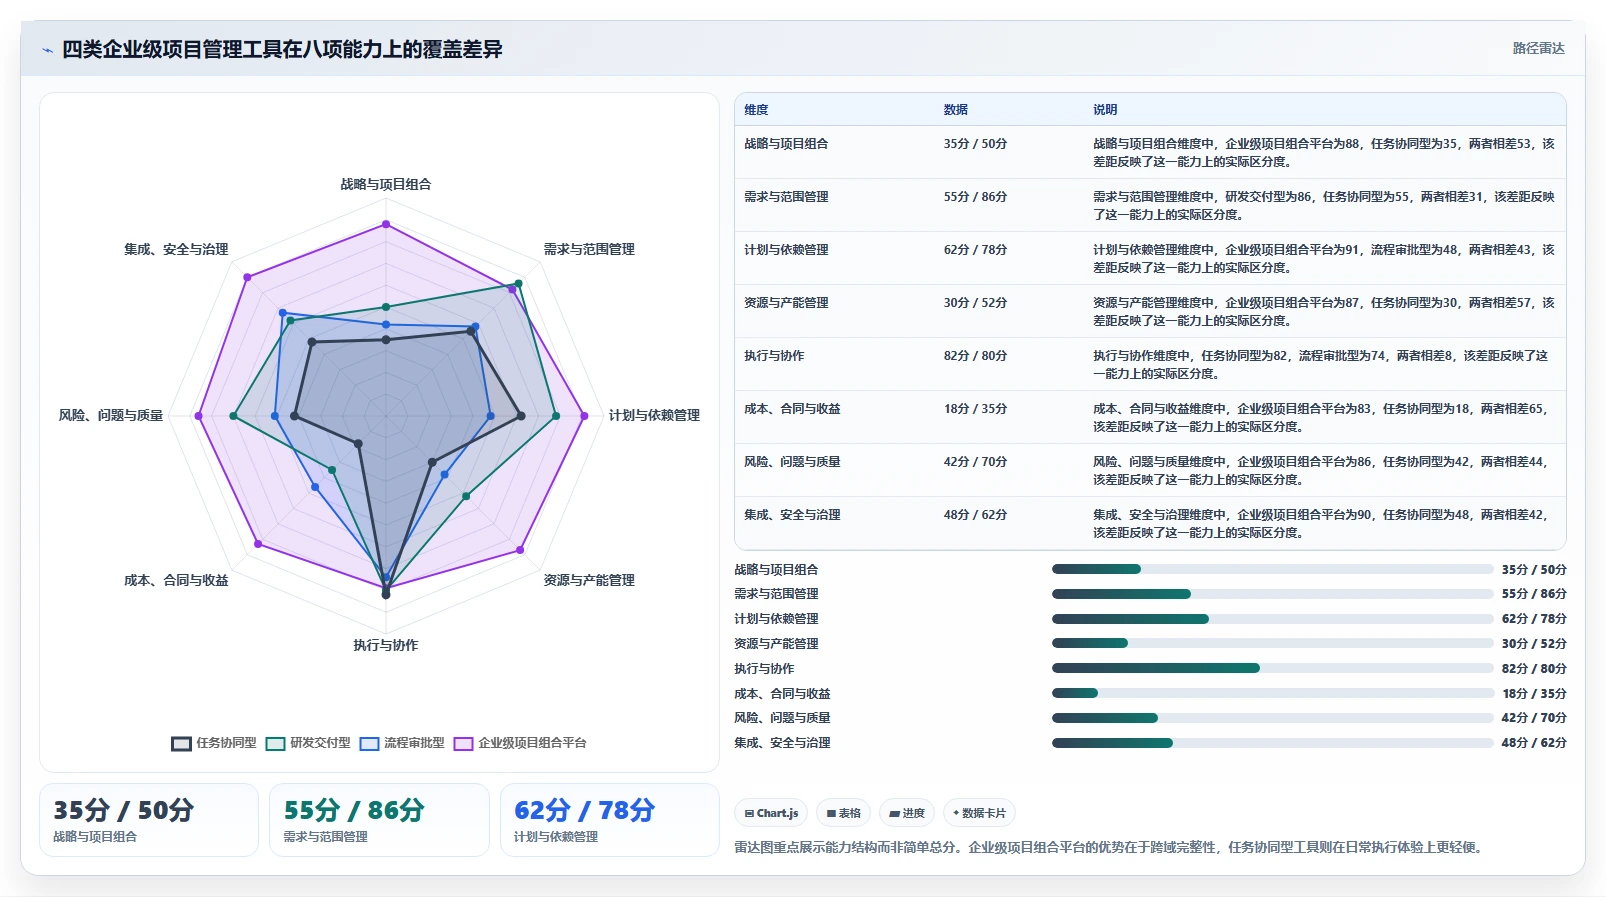Screen dimensions: 1606x897
Task: Click the purple data point on 集成、安全与治理 axis
Action: coord(247,277)
